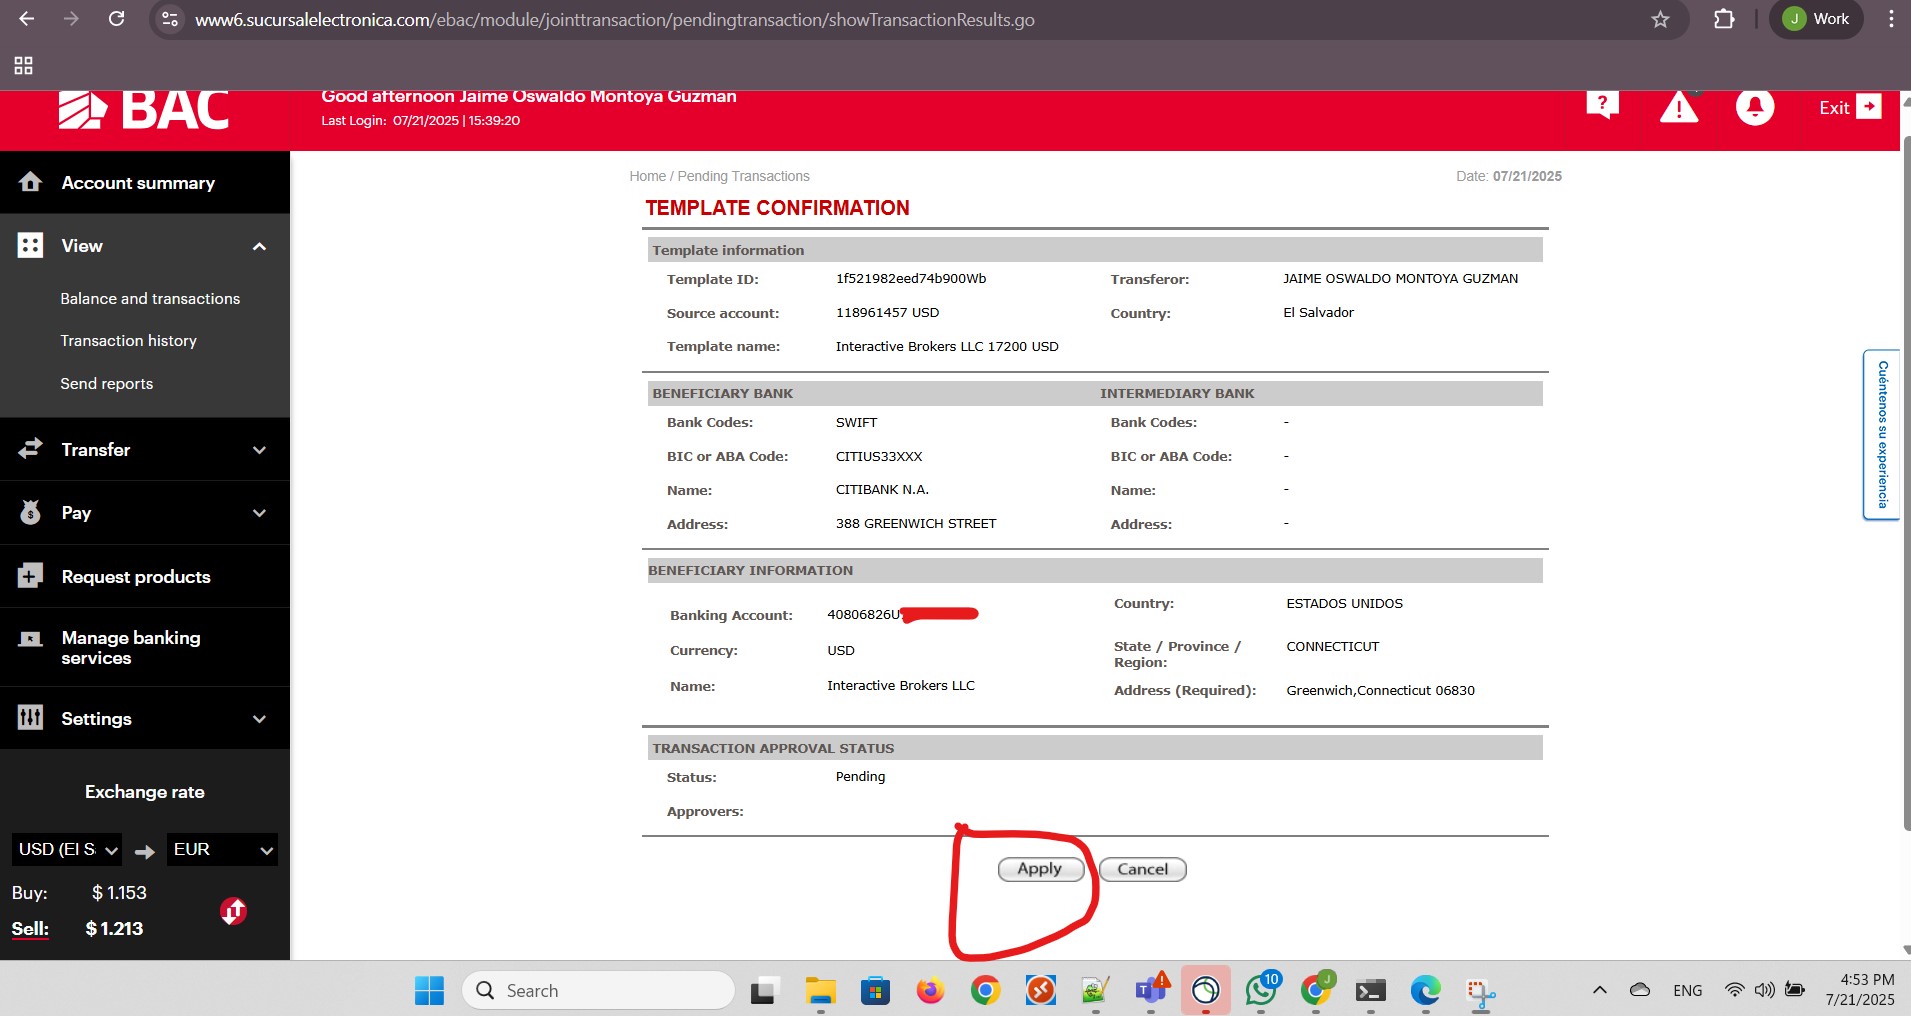Open the site information icon in the address bar
Screen dimensions: 1911x1016
(x=170, y=19)
